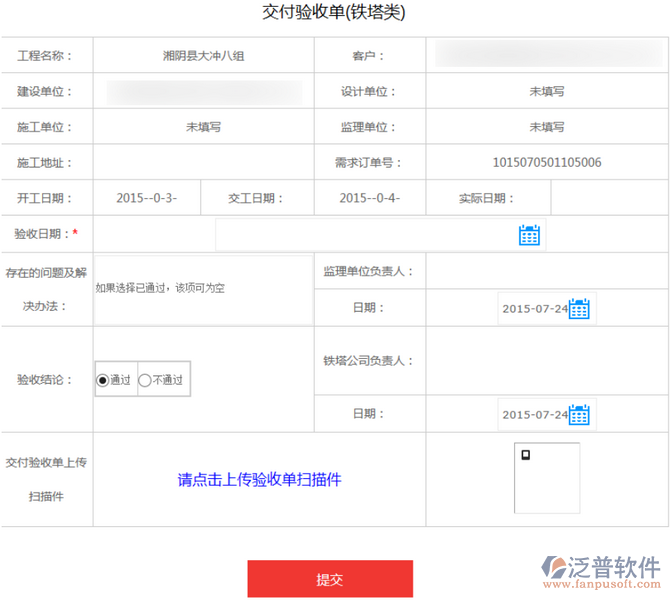Select the 不通过 radio button

pyautogui.click(x=146, y=380)
